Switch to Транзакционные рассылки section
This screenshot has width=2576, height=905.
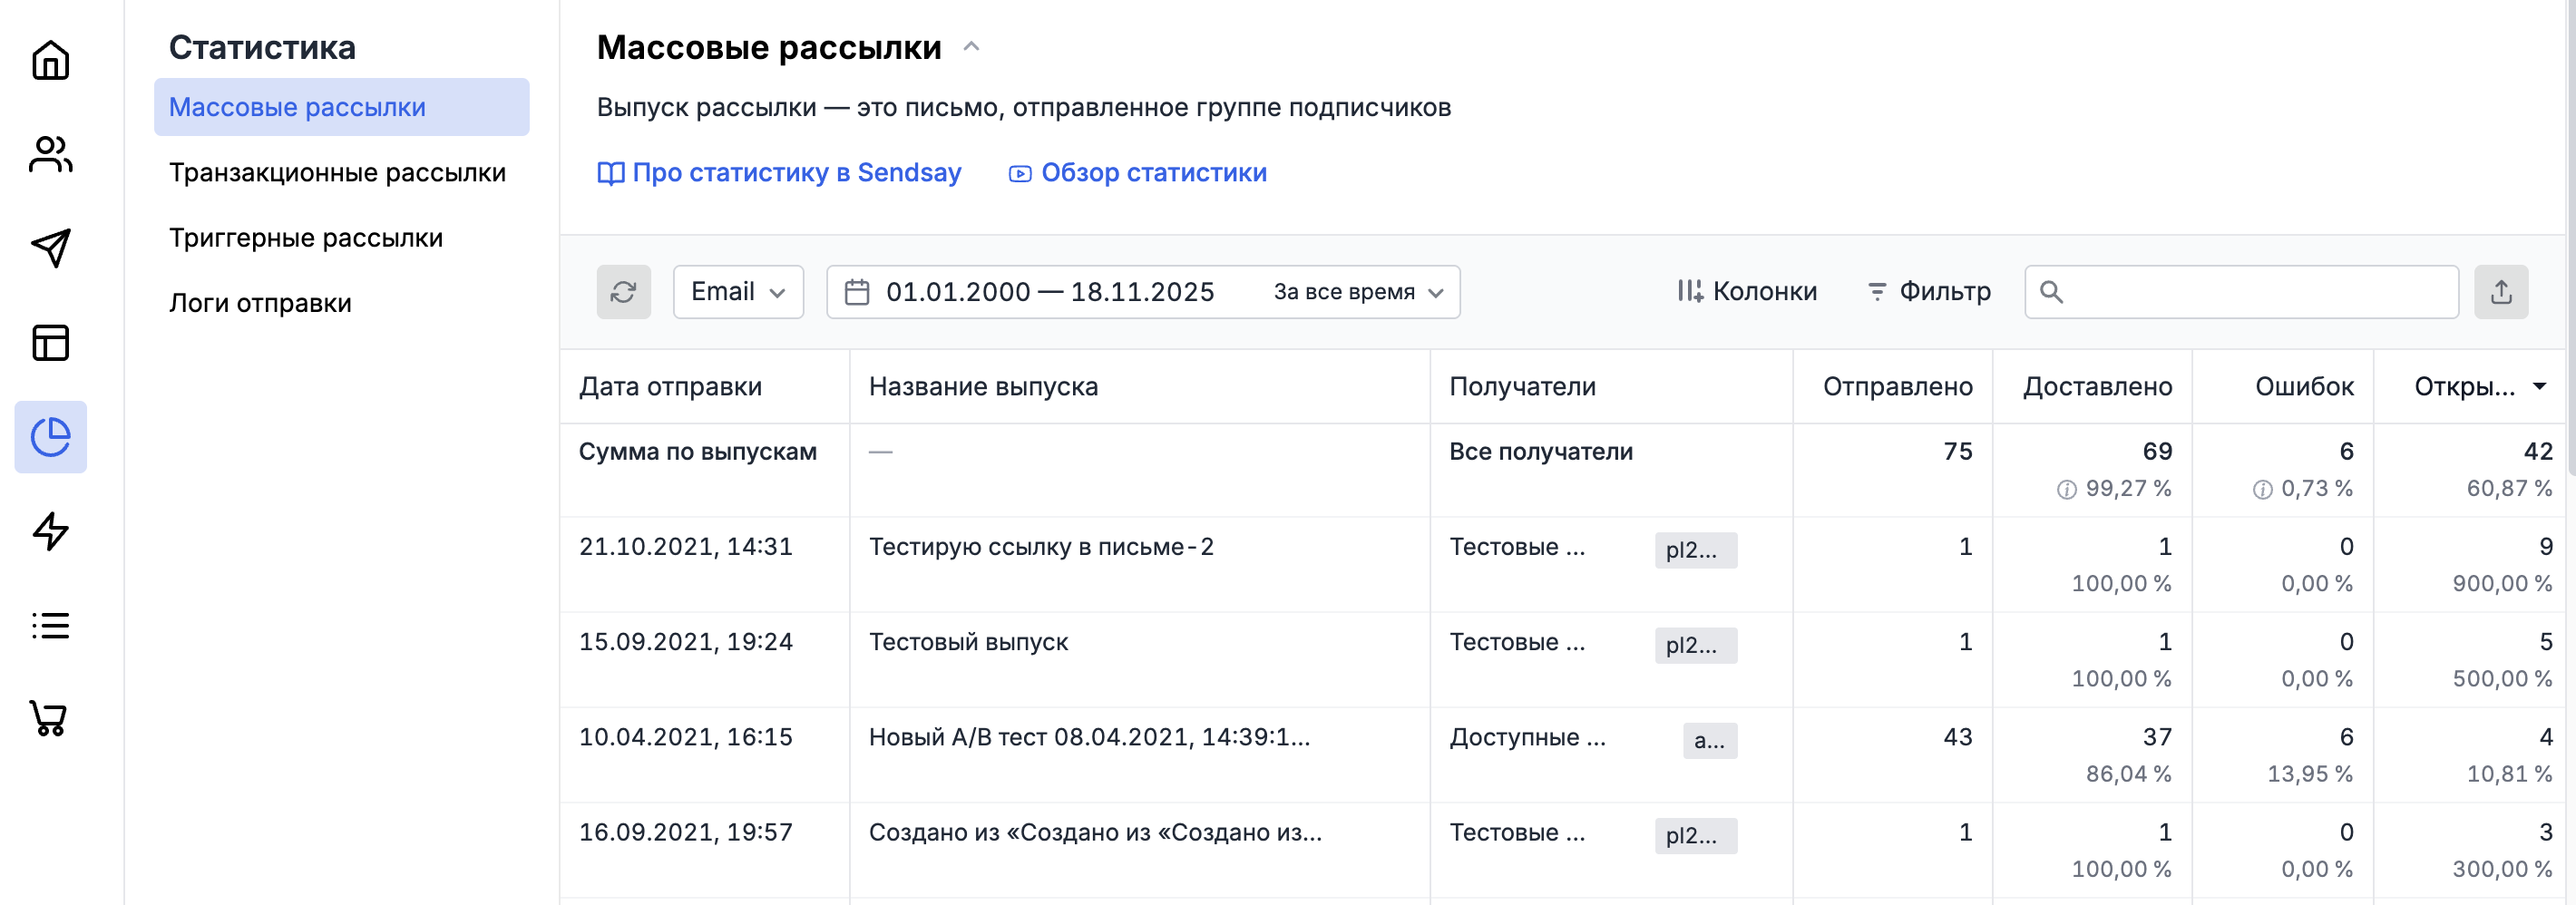[337, 172]
